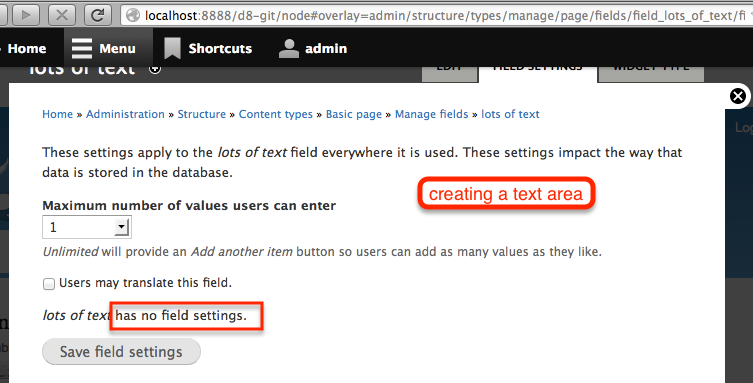Reload the page with the refresh button
The height and width of the screenshot is (383, 753).
click(x=97, y=15)
